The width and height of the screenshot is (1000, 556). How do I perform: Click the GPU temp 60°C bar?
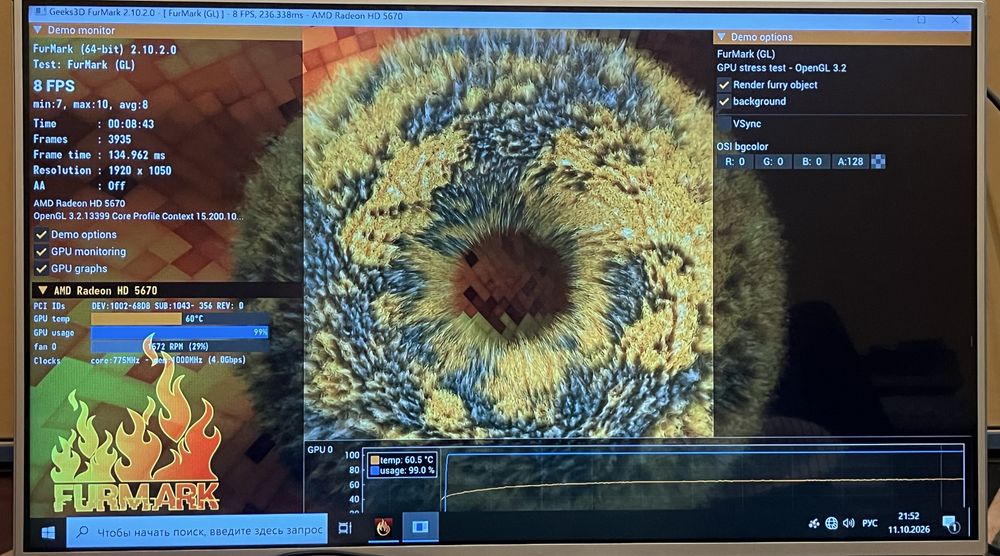pos(179,318)
